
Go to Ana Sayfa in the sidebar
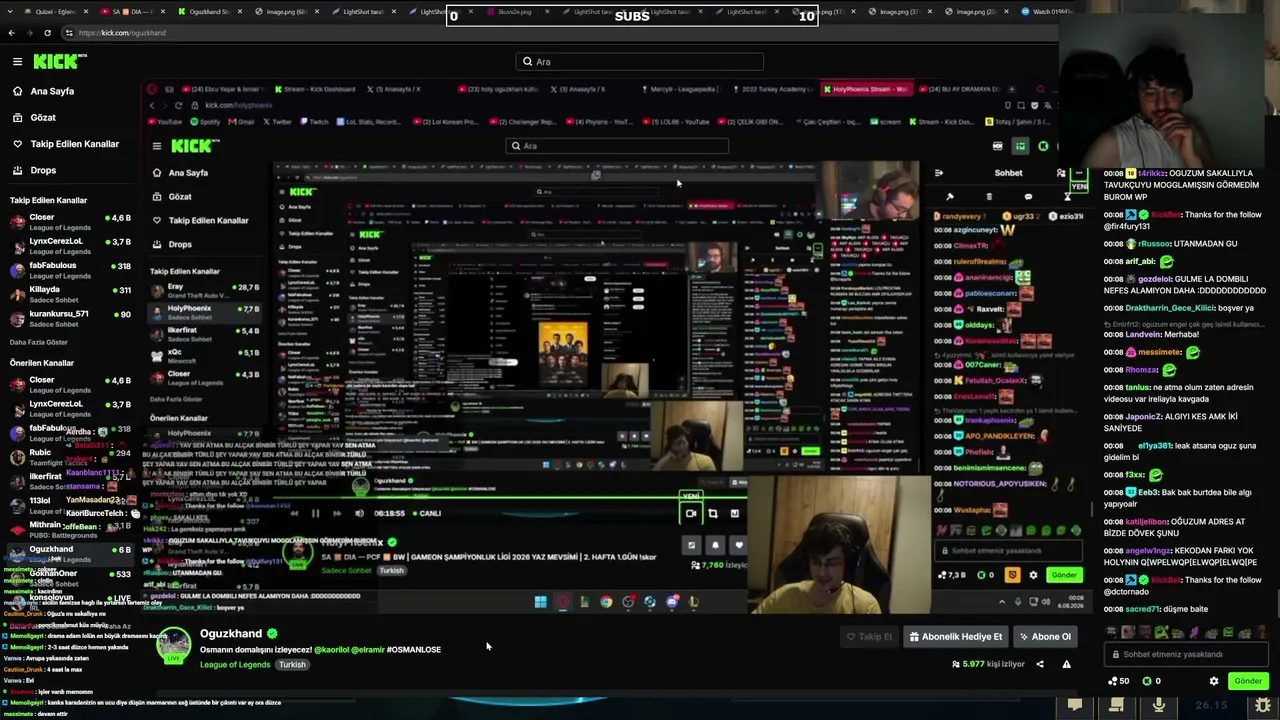click(x=52, y=91)
